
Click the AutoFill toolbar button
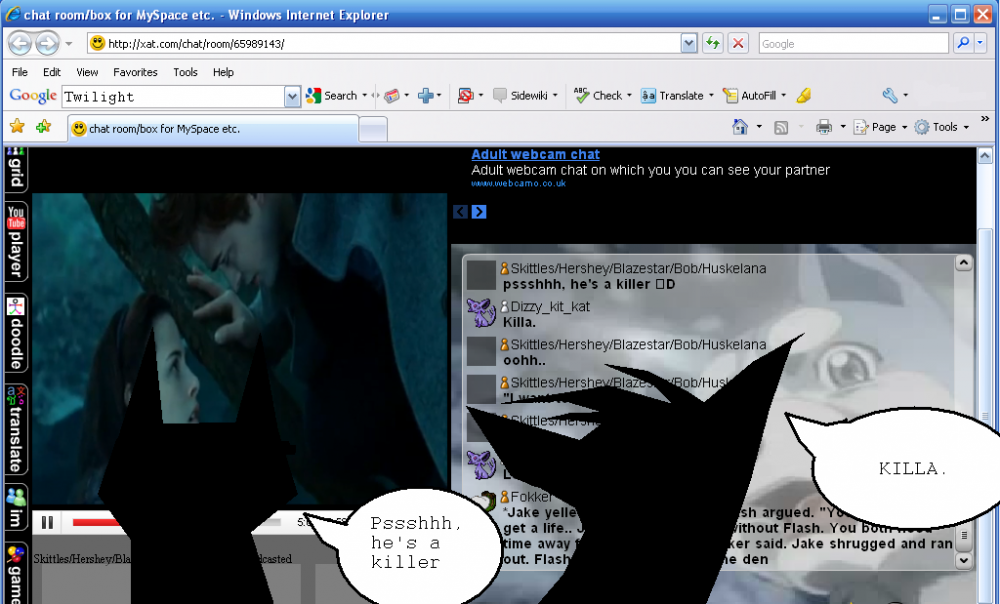750,96
